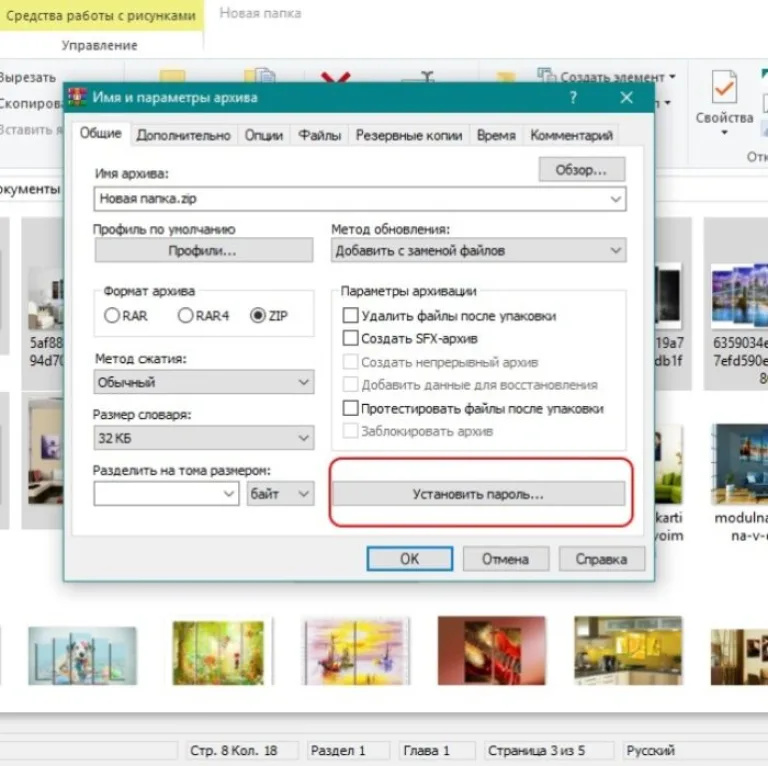The height and width of the screenshot is (766, 768).
Task: Switch to the Общие tab
Action: coord(100,133)
